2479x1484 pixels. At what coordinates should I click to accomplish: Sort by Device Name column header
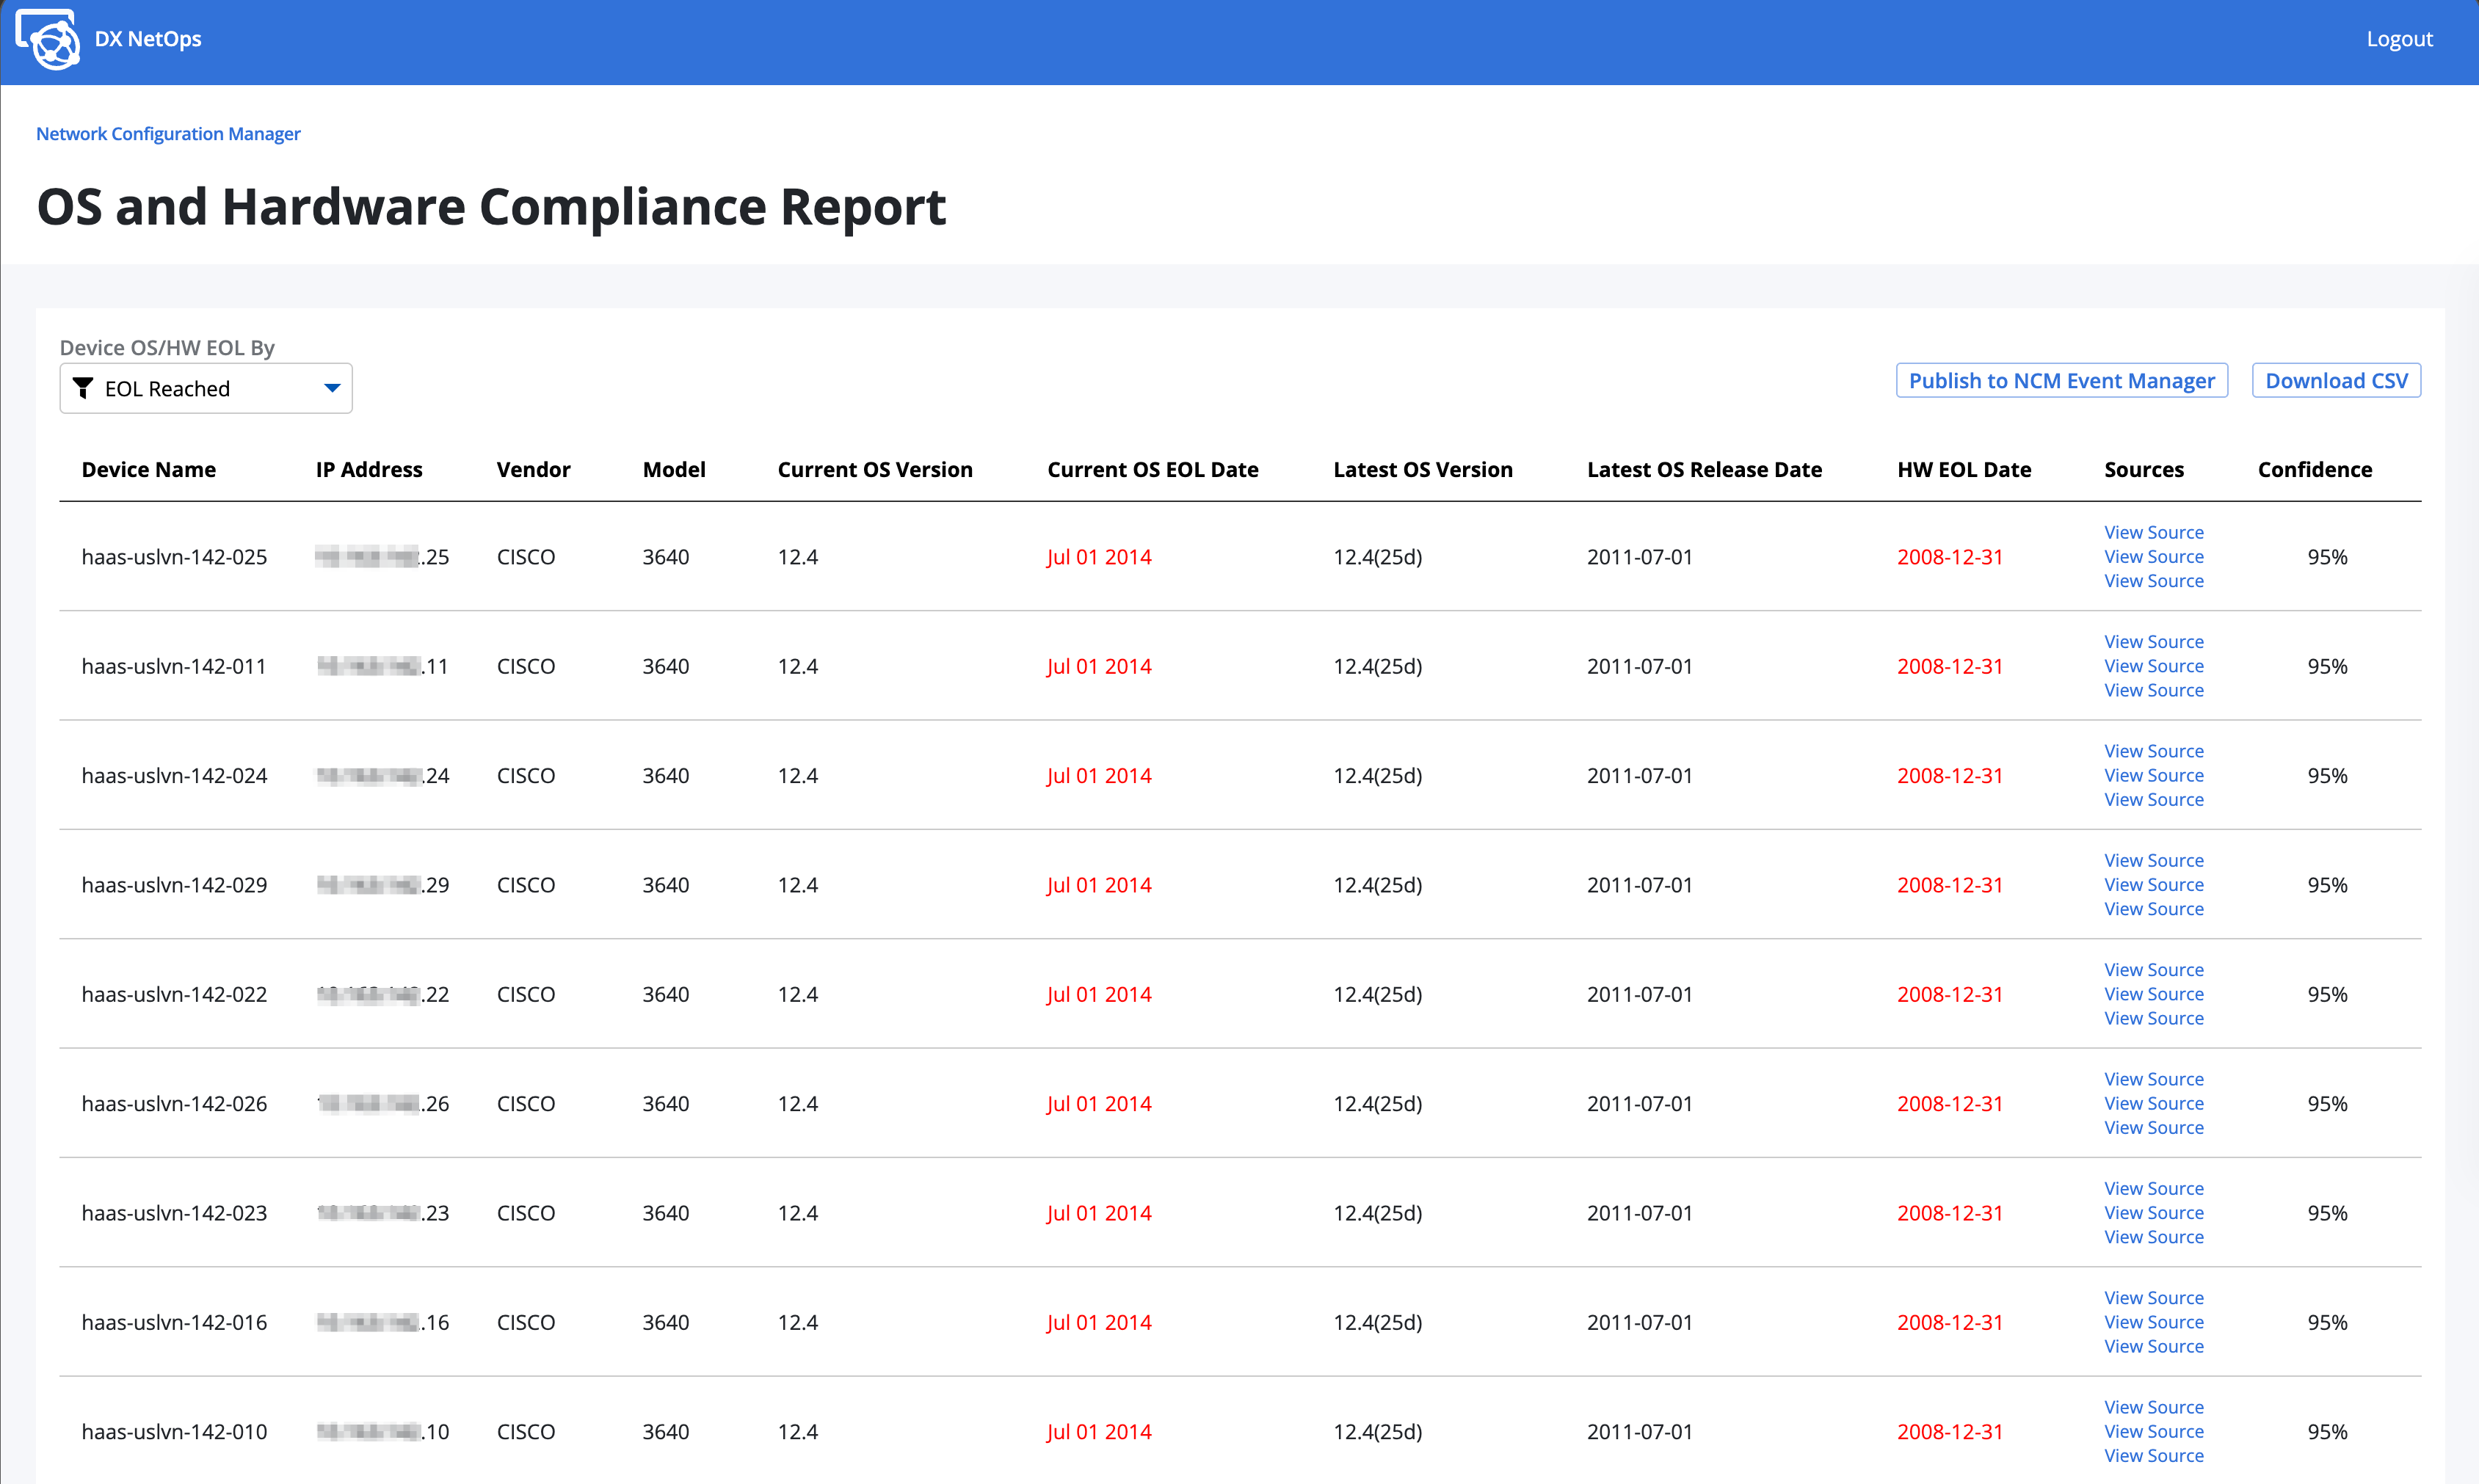[x=149, y=469]
